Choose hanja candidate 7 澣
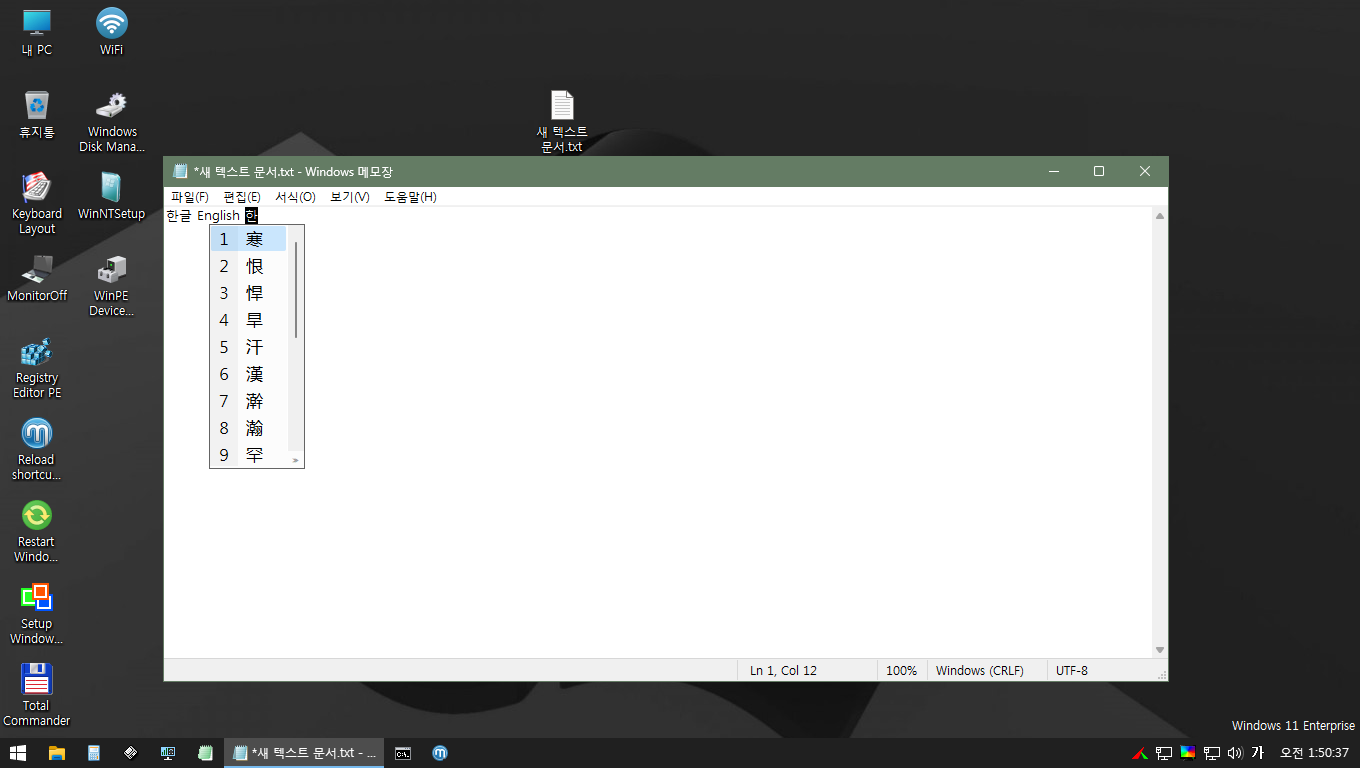Screen dimensions: 1360x768 coord(248,401)
